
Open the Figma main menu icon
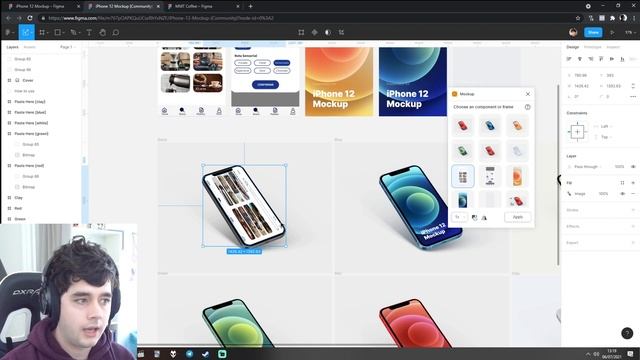(x=8, y=32)
